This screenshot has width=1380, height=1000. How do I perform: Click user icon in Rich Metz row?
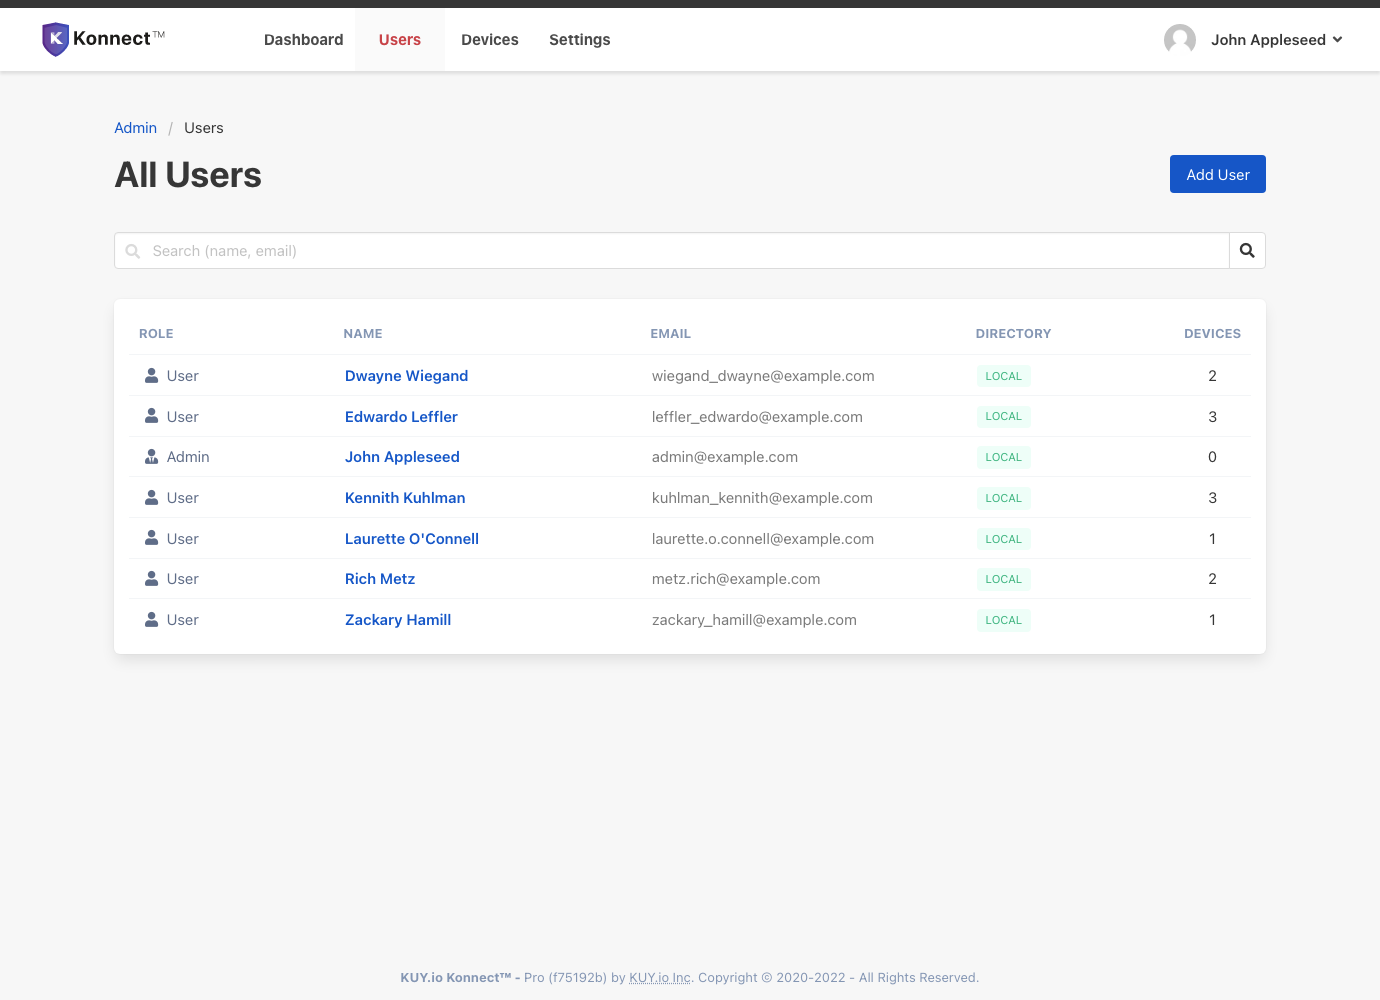pyautogui.click(x=152, y=579)
